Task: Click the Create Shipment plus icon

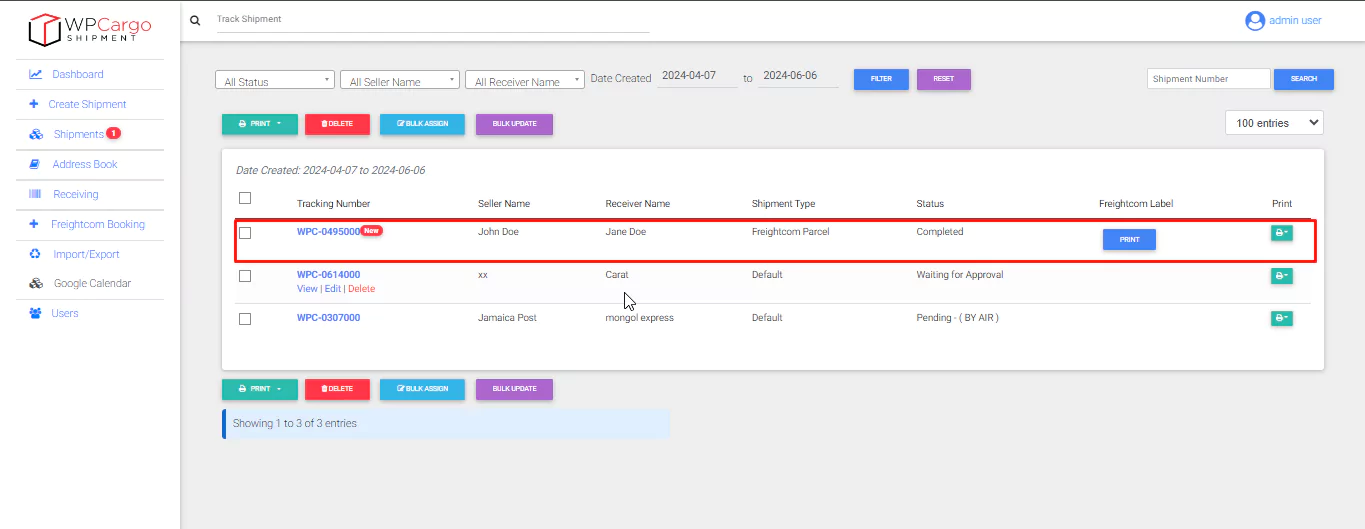Action: pos(34,104)
